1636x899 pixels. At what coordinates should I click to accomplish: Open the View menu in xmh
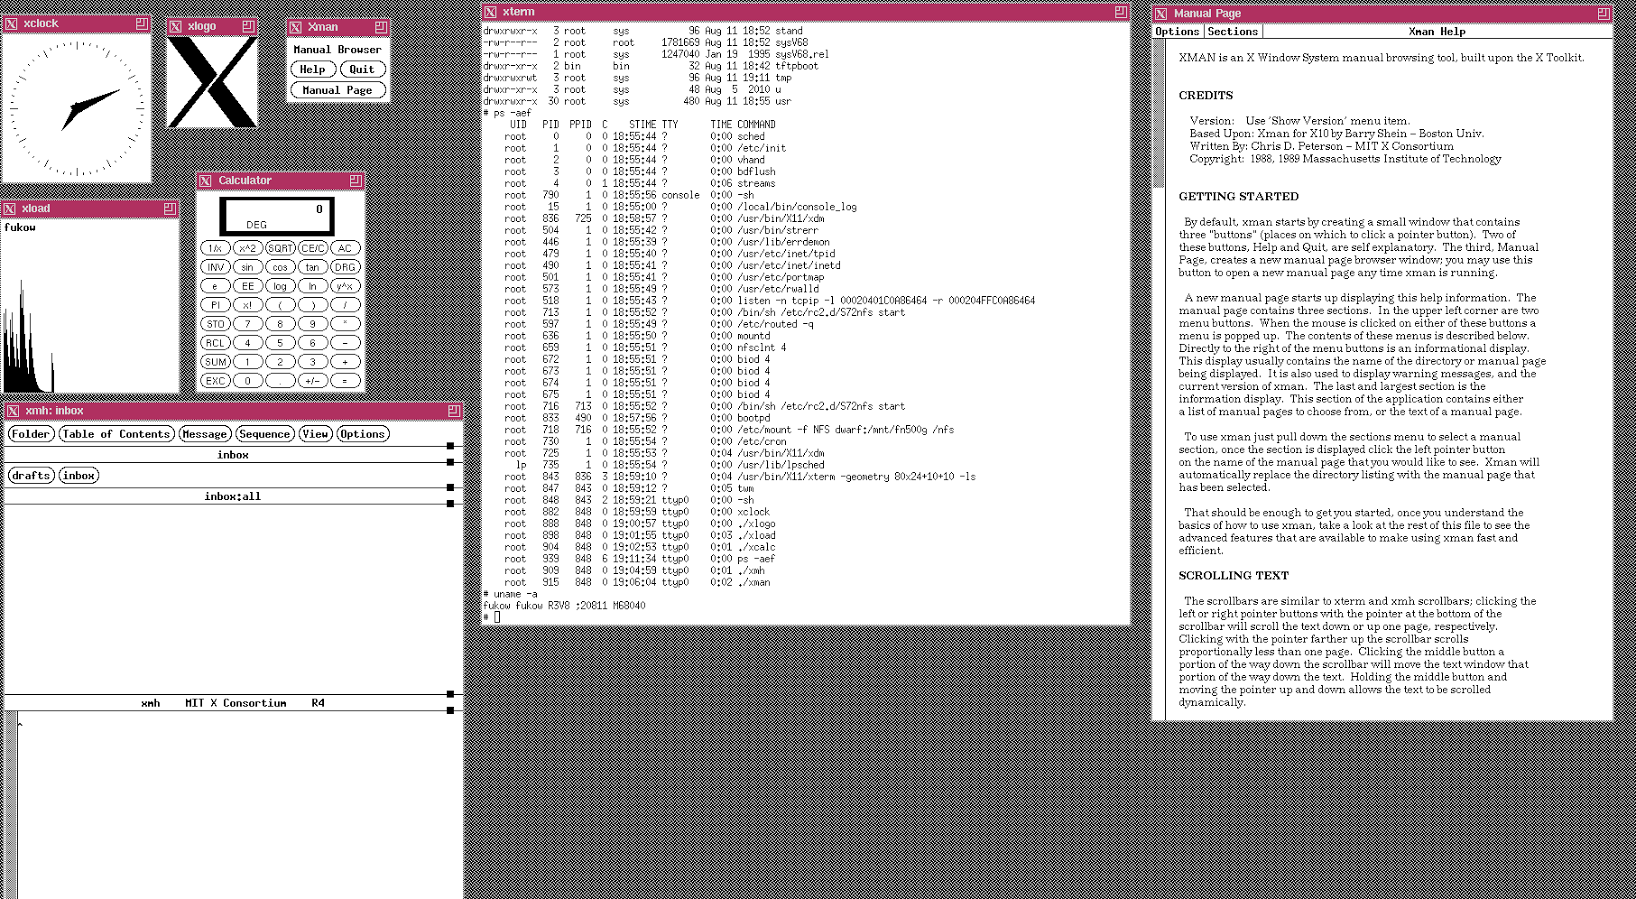coord(316,434)
